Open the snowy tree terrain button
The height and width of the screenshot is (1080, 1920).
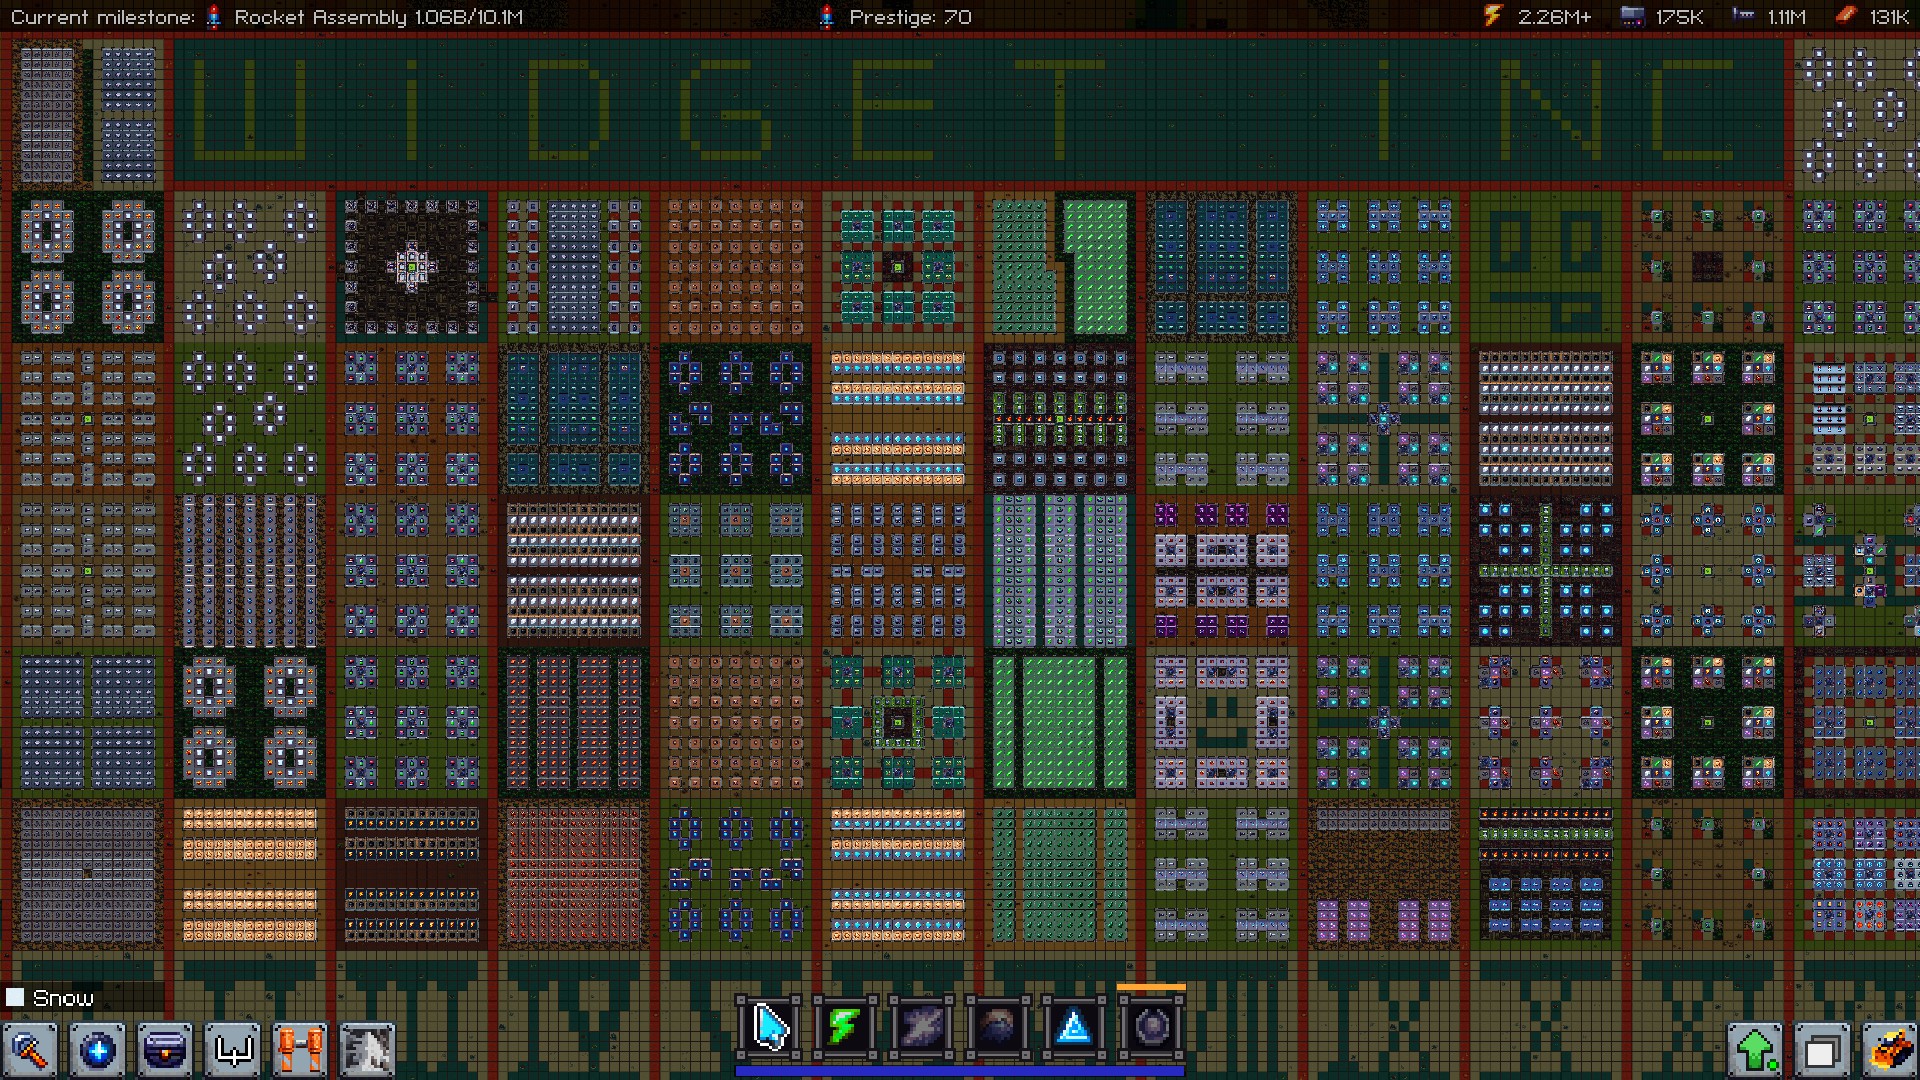367,1050
